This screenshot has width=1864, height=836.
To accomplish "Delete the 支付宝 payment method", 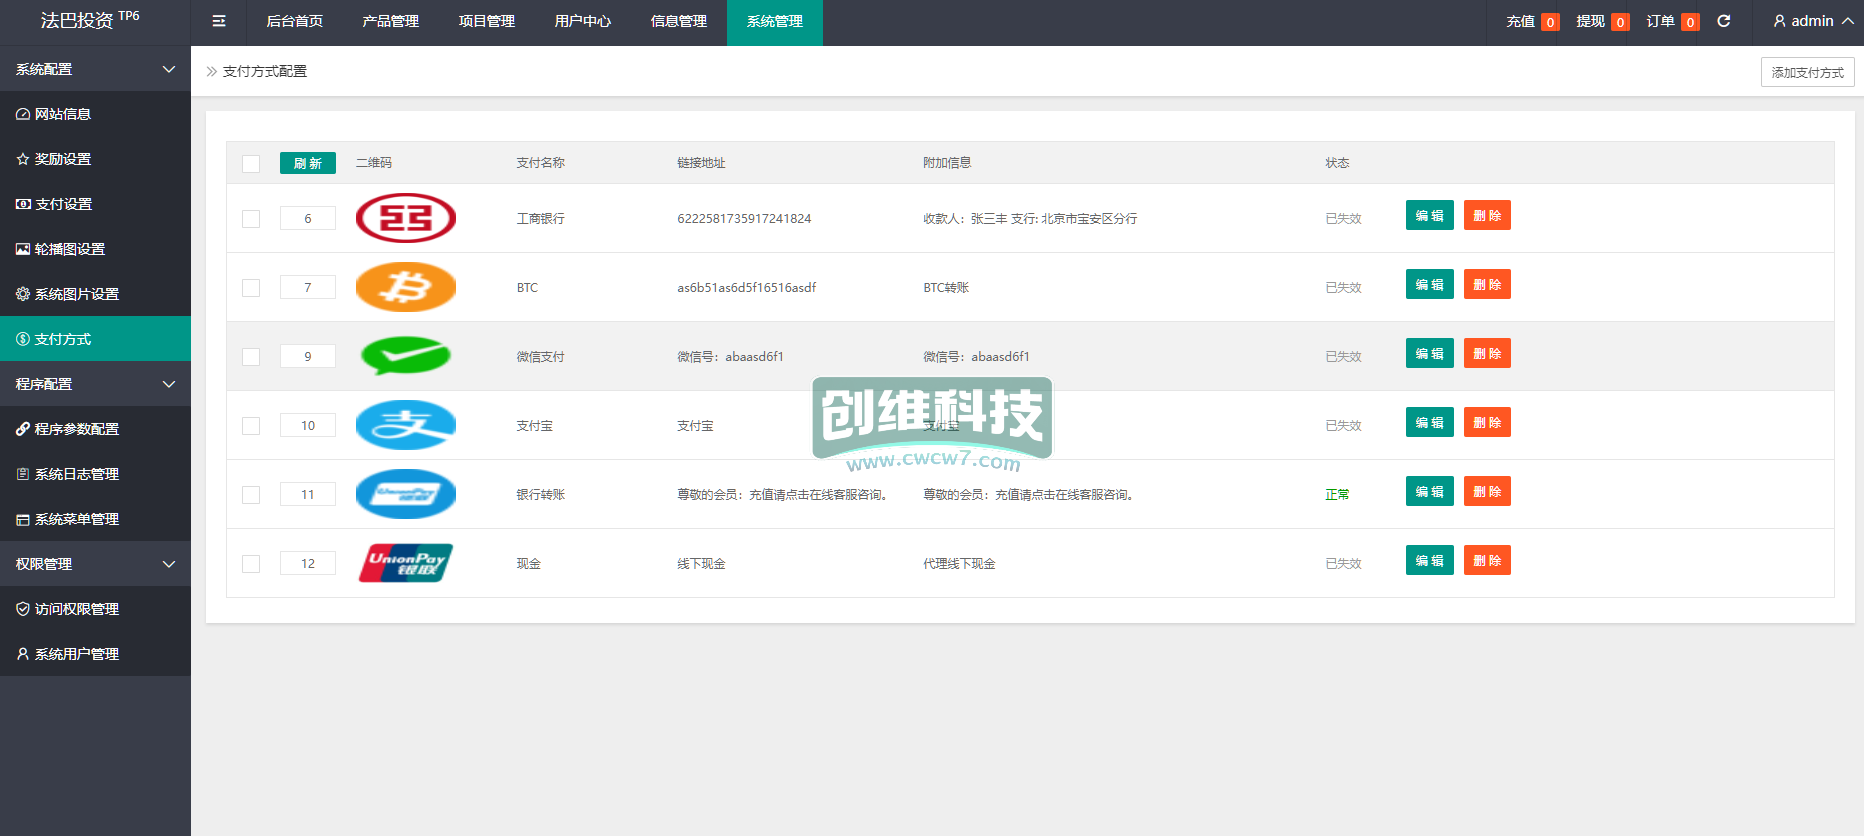I will [1487, 422].
